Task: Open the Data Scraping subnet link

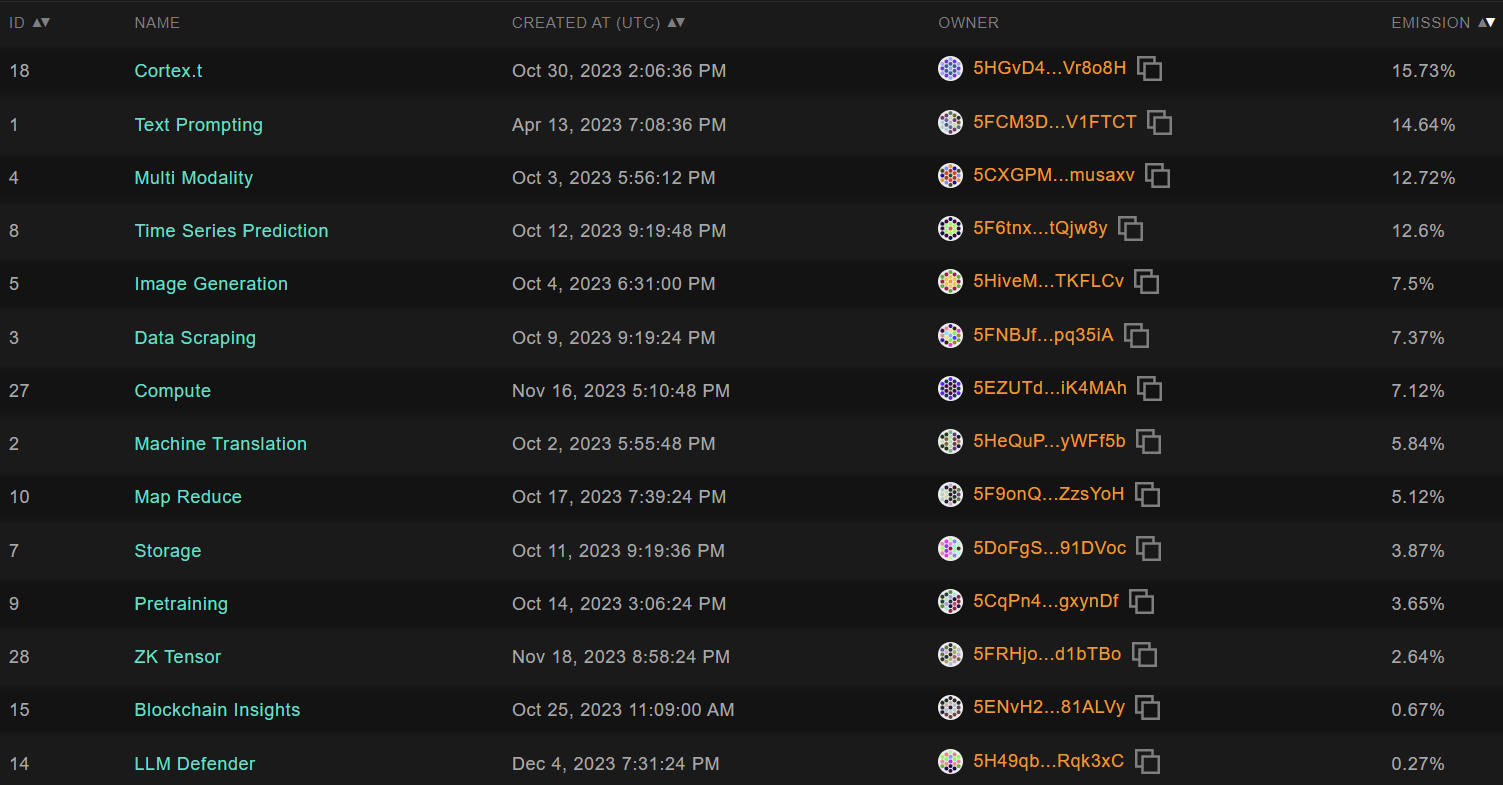Action: (195, 338)
